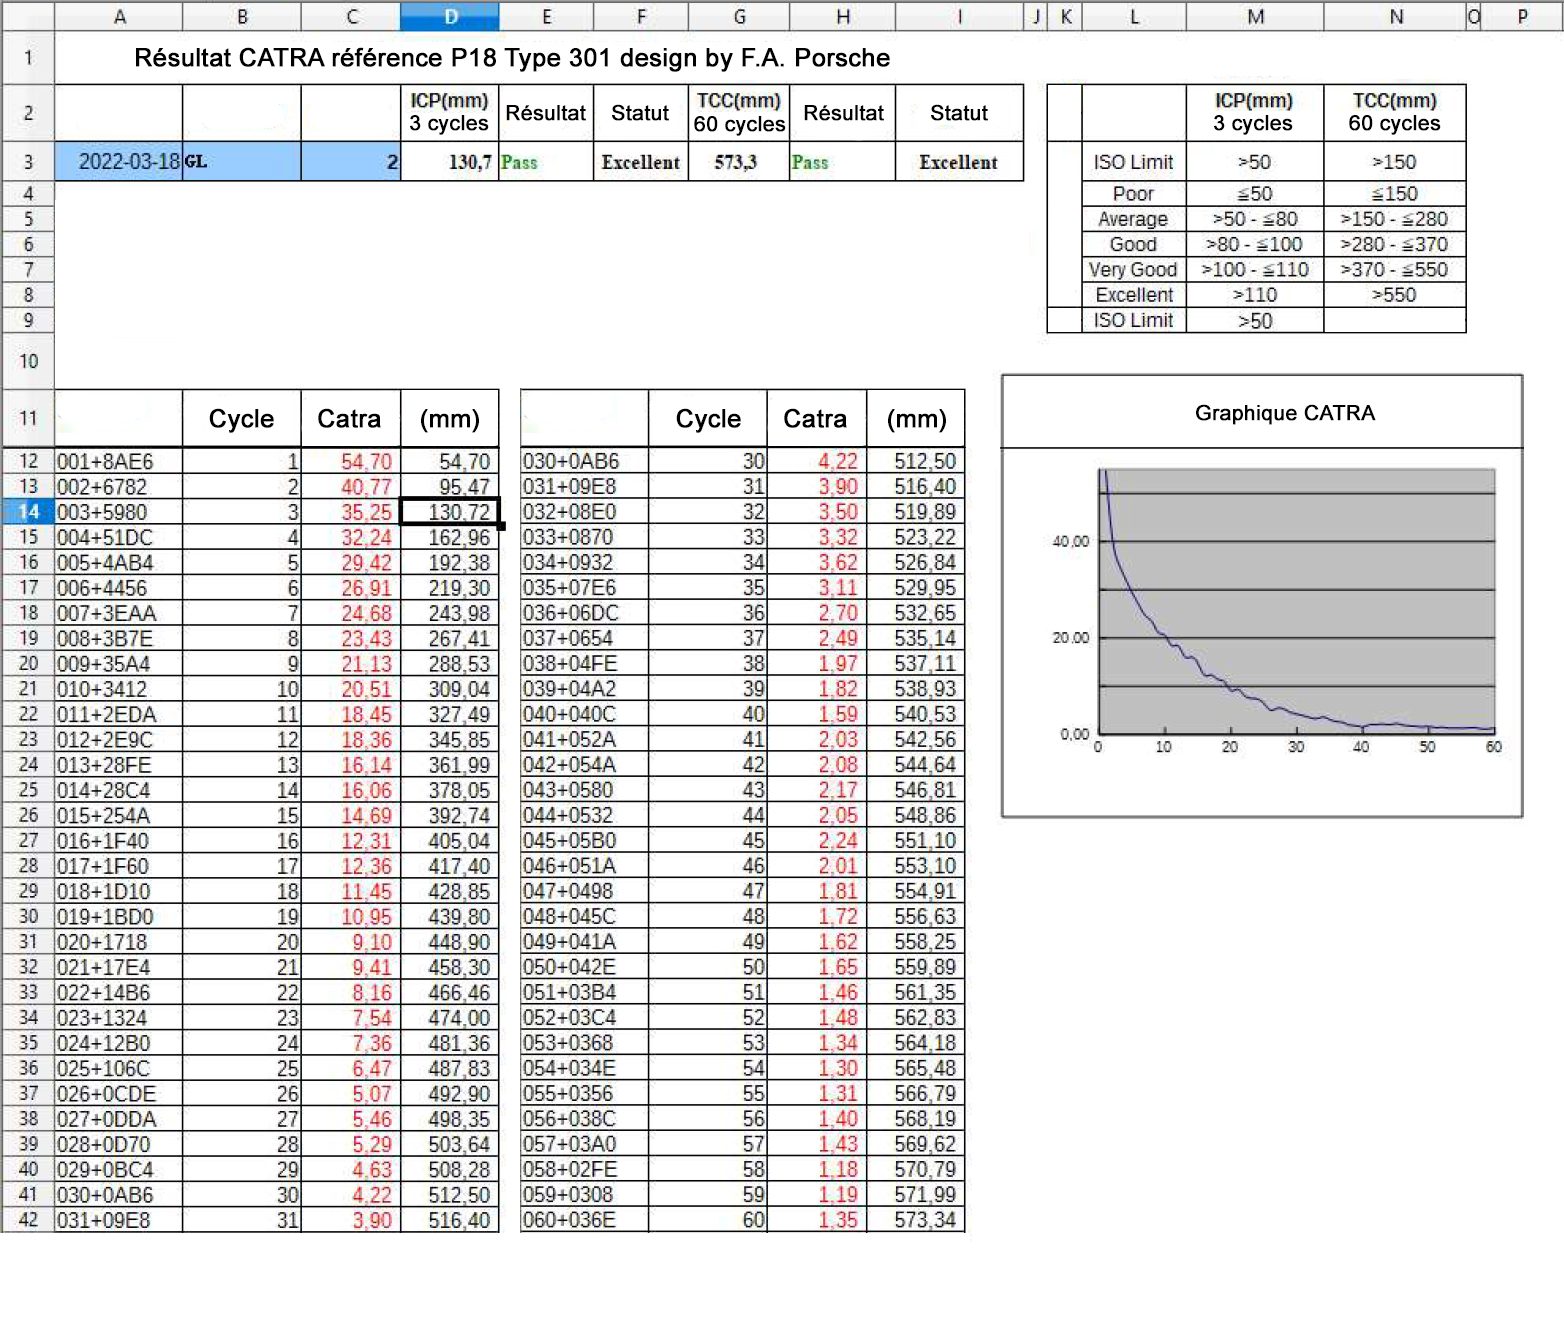This screenshot has height=1344, width=1564.
Task: Click the mm value 551,10
Action: [x=916, y=840]
